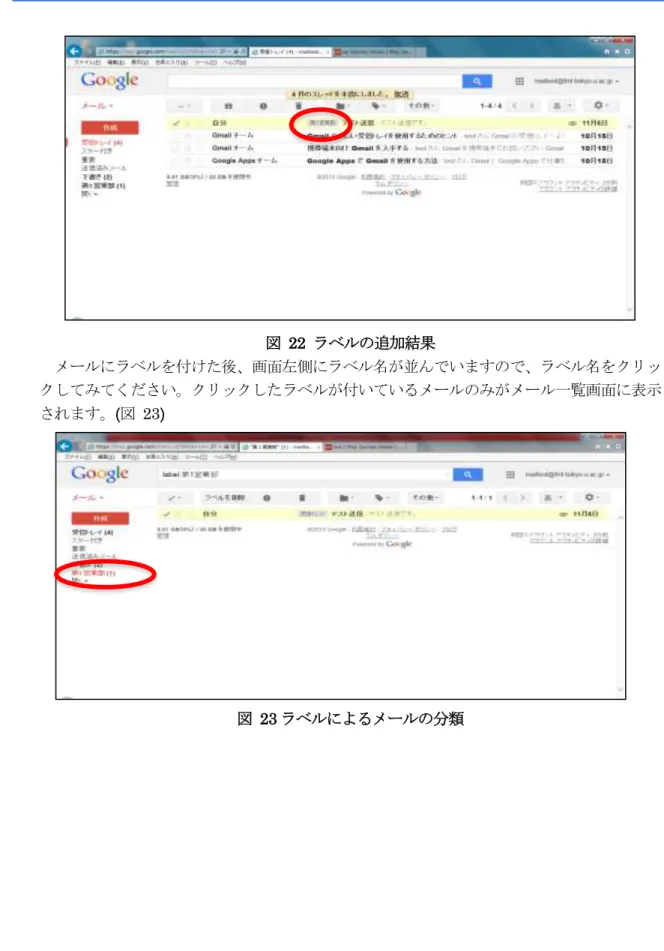Click browser back arrow in Figure 23 window
The height and width of the screenshot is (951, 664).
point(65,446)
